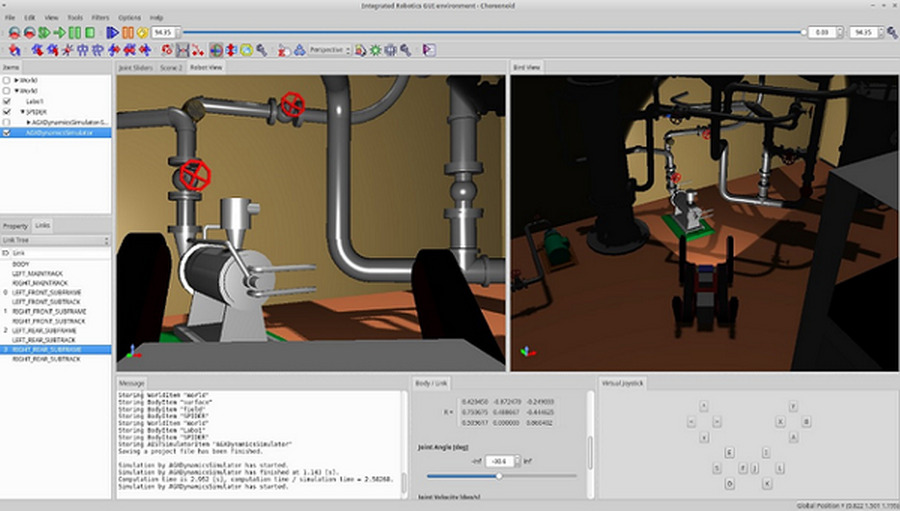Uncheck the Label1 item checkbox
This screenshot has width=900, height=511.
(8, 101)
